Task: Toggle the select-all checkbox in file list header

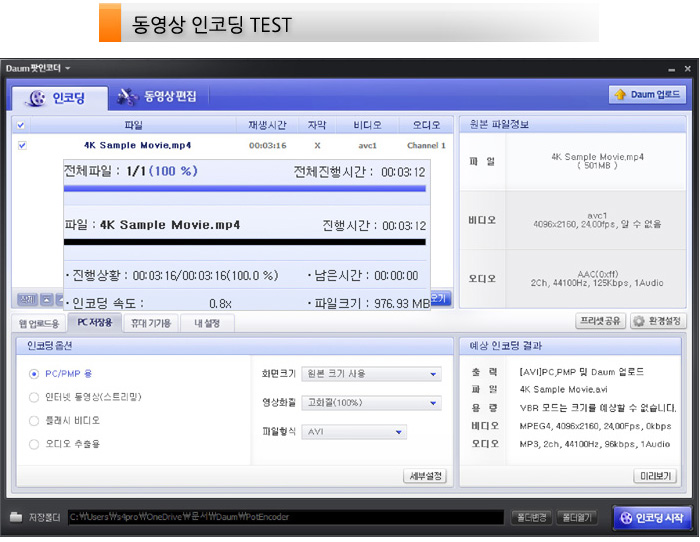Action: pyautogui.click(x=22, y=125)
